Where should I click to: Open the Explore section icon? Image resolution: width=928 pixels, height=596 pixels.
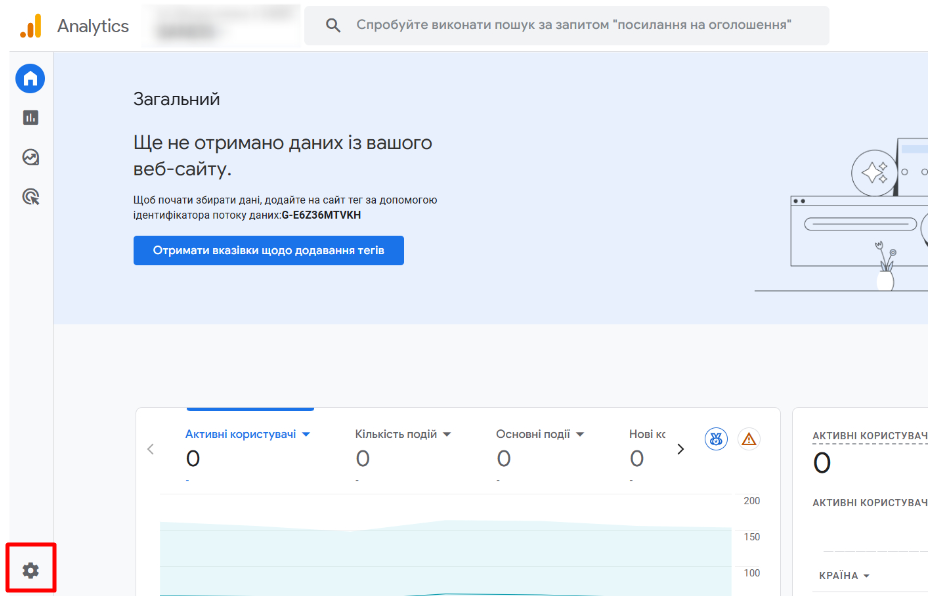click(30, 157)
